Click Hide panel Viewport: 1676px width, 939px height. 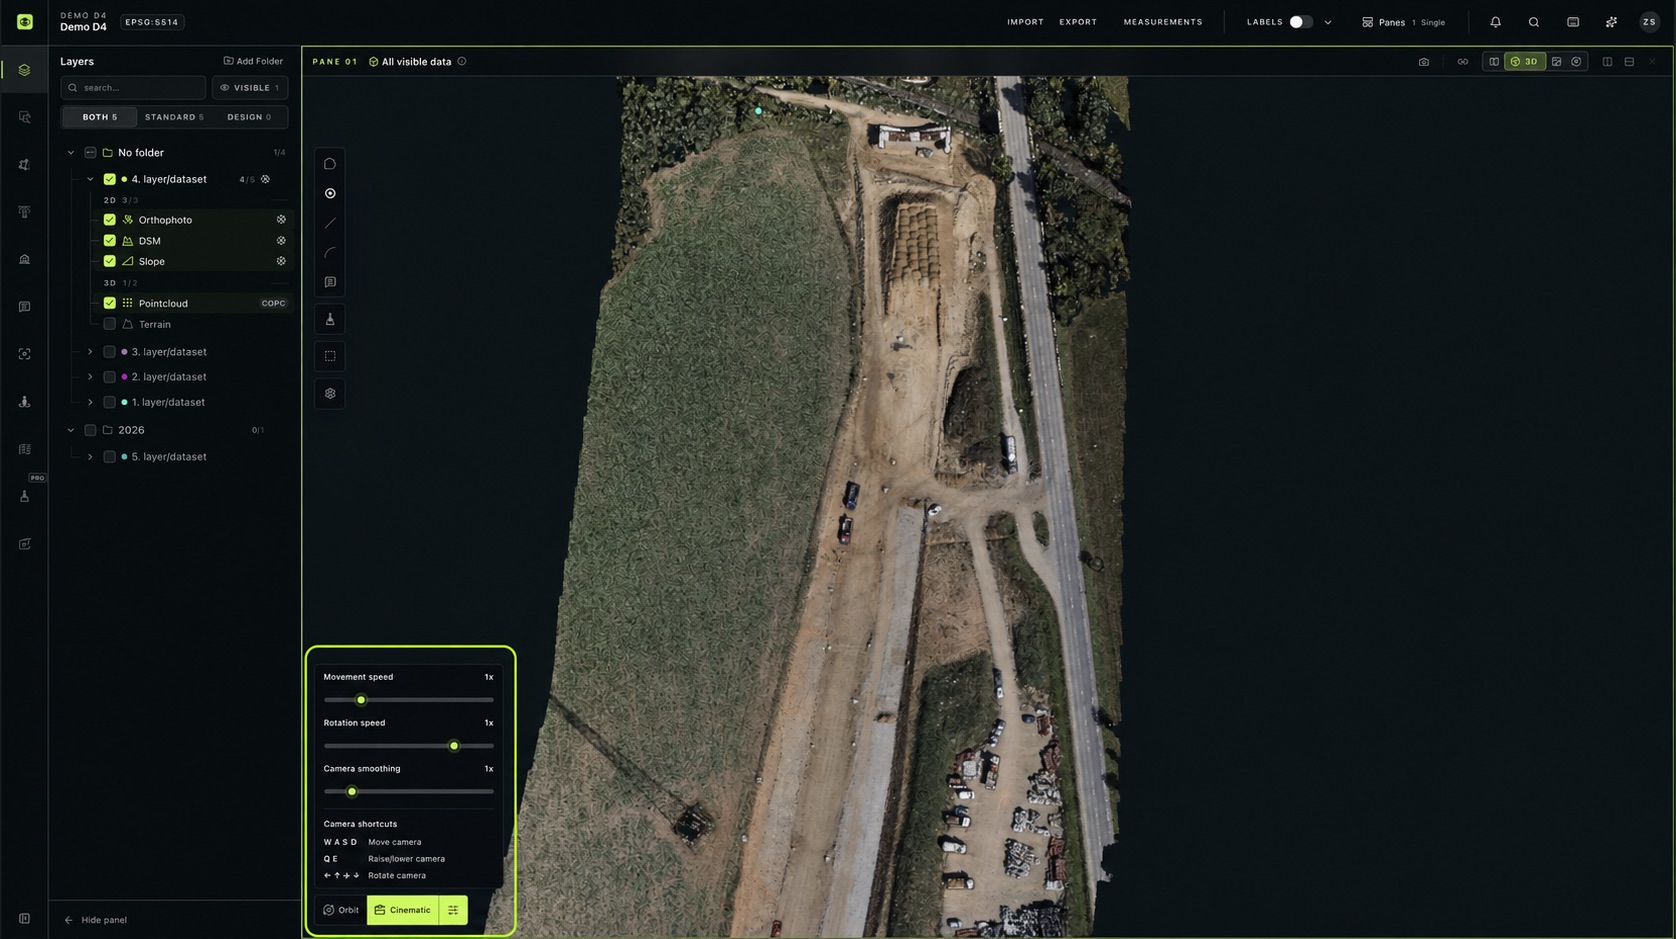point(96,920)
